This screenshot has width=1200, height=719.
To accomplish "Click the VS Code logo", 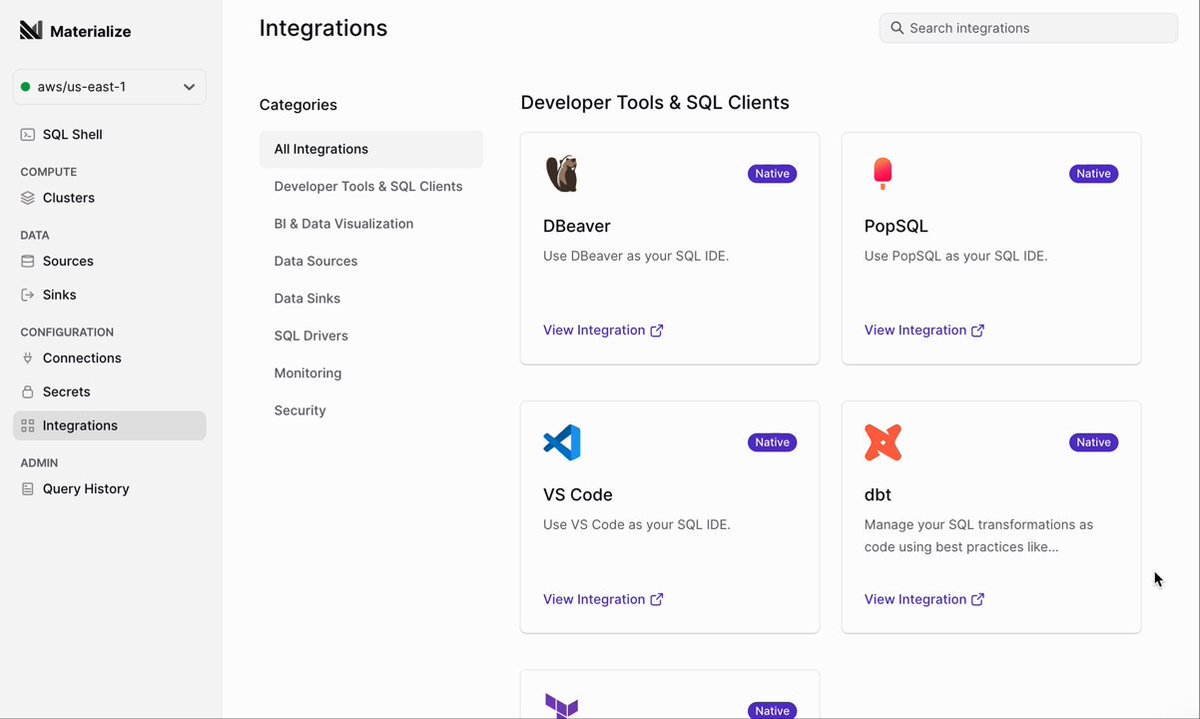I will (x=562, y=443).
